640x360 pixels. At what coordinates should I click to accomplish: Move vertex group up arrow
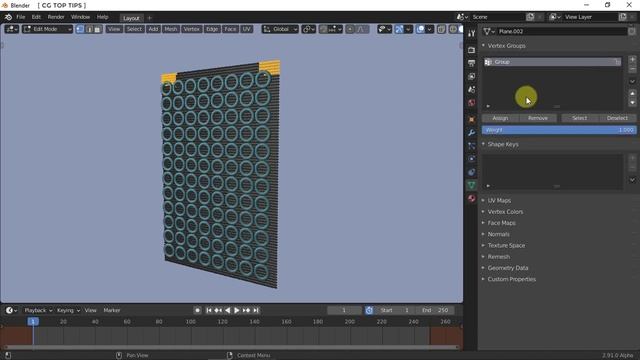point(632,93)
